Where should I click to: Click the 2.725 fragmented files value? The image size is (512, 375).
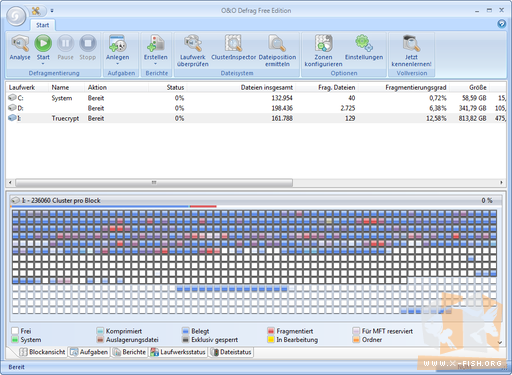coord(348,108)
